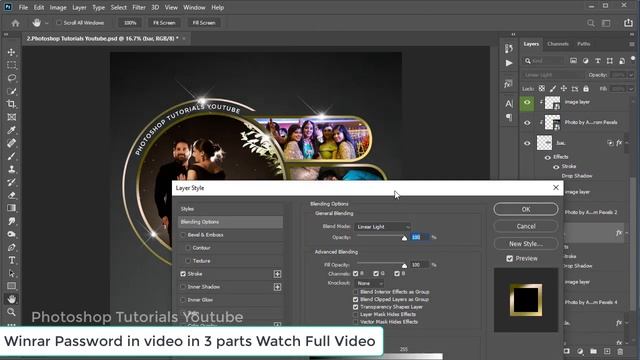Select the Gradient tool
This screenshot has height=360, width=640.
(x=11, y=208)
